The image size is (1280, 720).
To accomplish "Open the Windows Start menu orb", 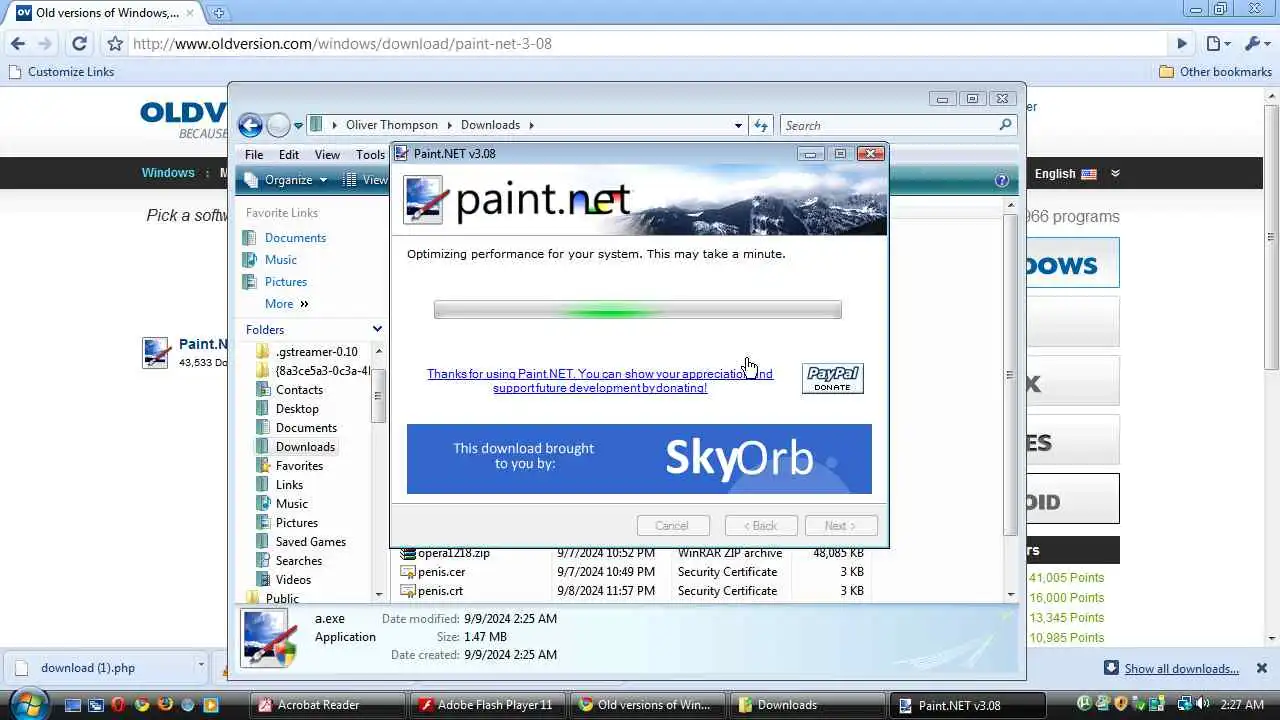I will pyautogui.click(x=28, y=703).
